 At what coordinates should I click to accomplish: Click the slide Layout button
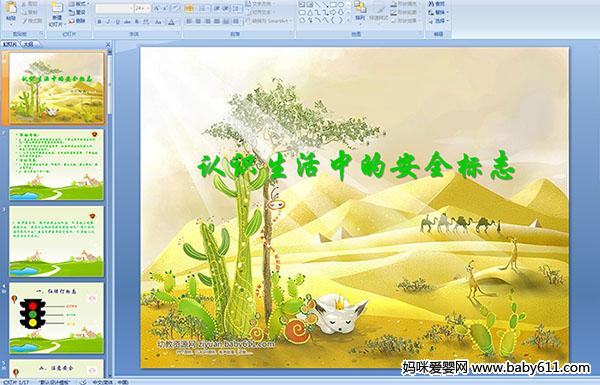tap(78, 4)
